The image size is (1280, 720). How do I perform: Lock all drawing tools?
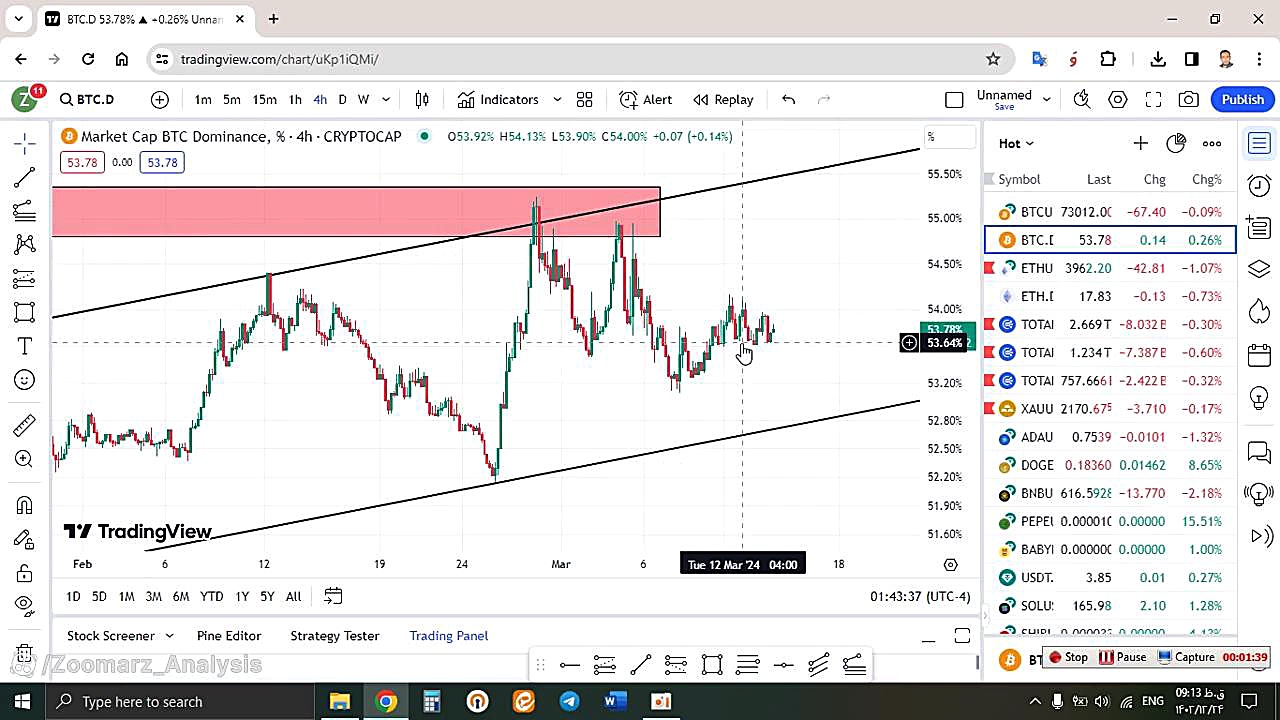point(25,573)
